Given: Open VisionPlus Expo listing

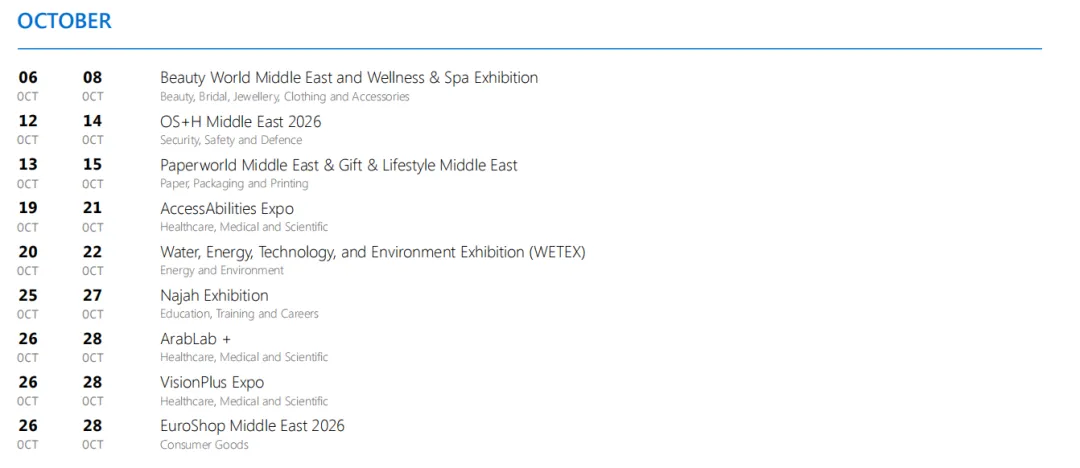Looking at the screenshot, I should click(x=211, y=383).
